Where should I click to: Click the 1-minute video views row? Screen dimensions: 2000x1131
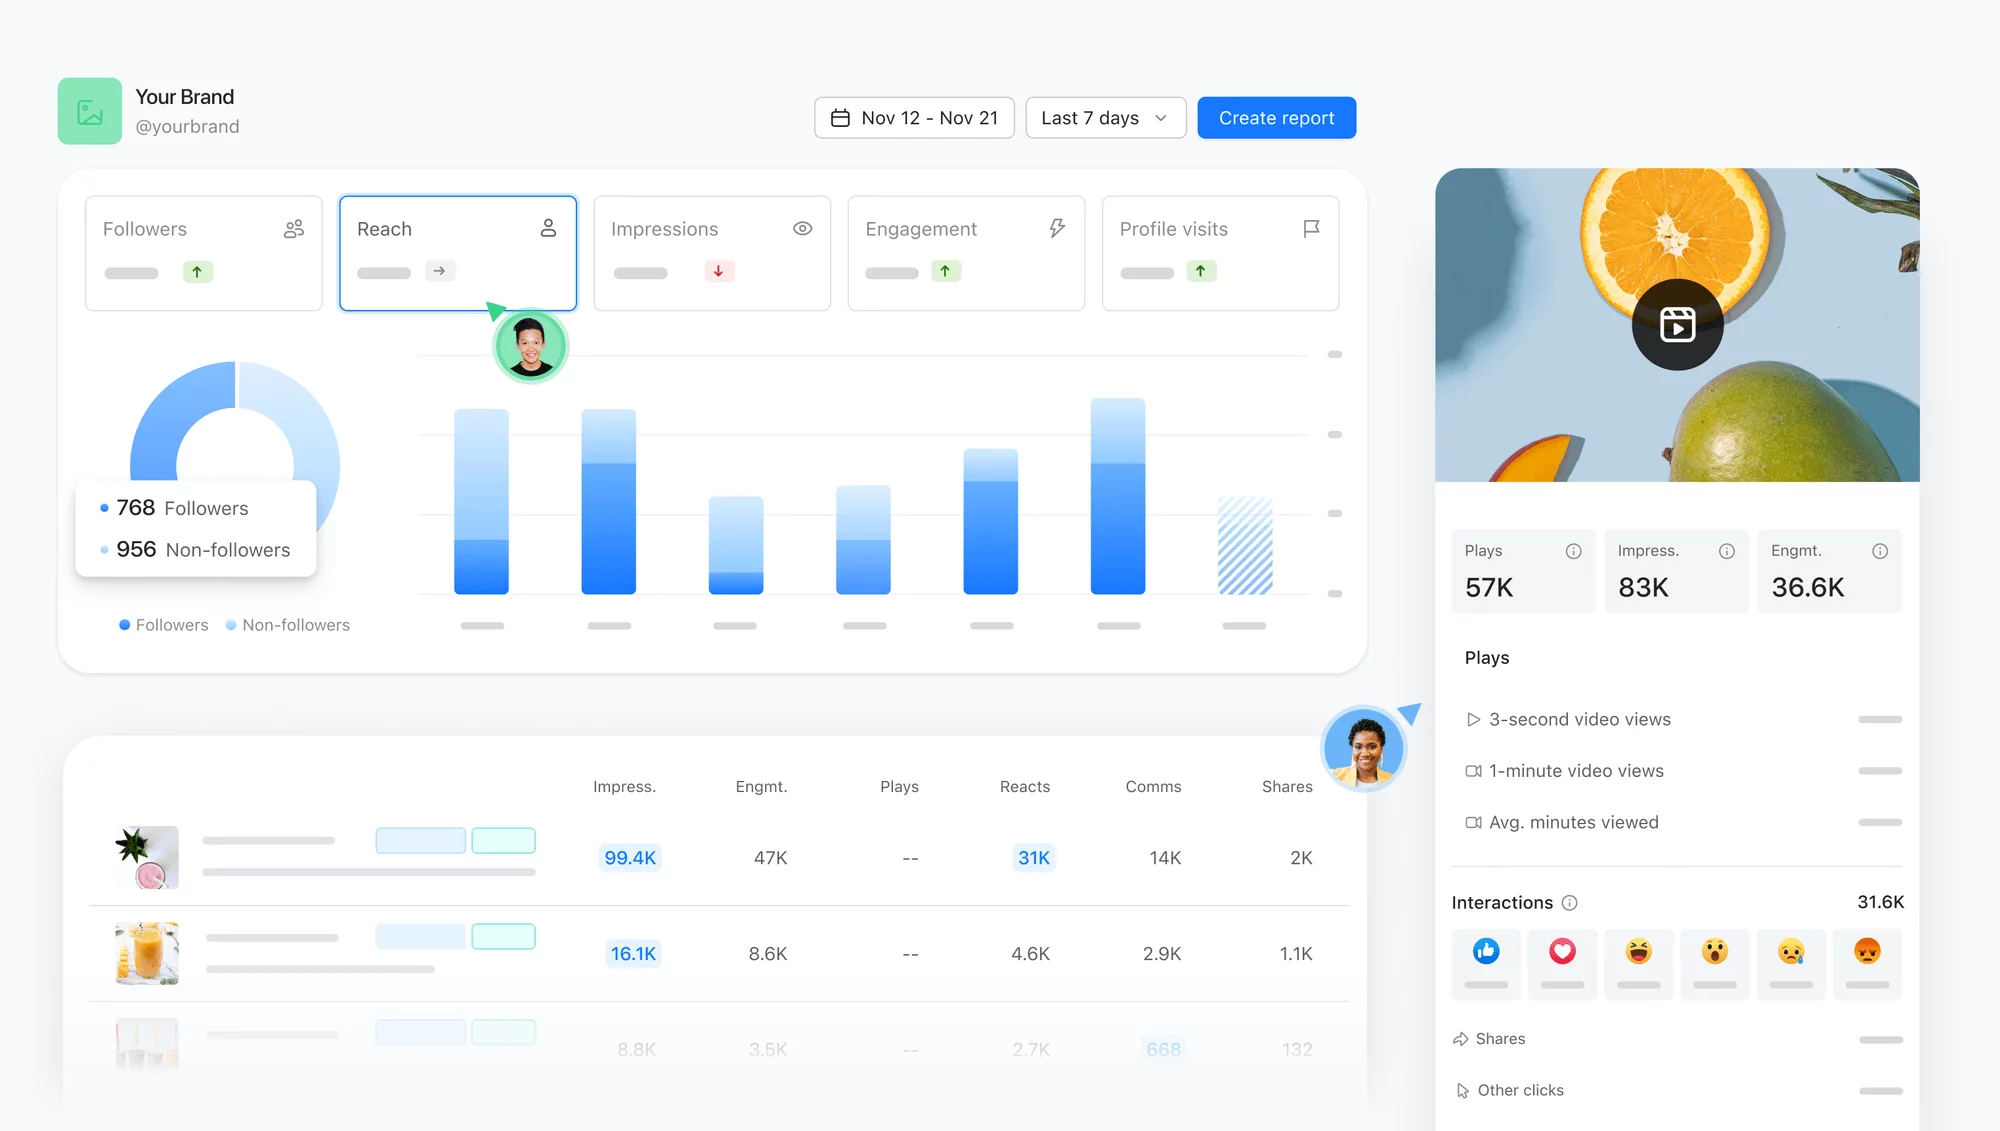click(x=1577, y=770)
